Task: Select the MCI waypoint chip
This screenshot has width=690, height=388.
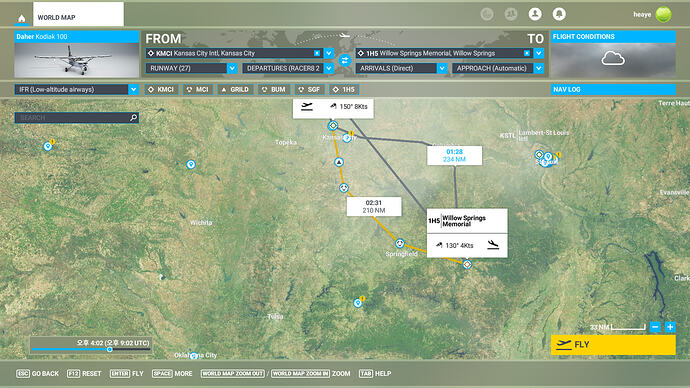Action: [x=198, y=89]
